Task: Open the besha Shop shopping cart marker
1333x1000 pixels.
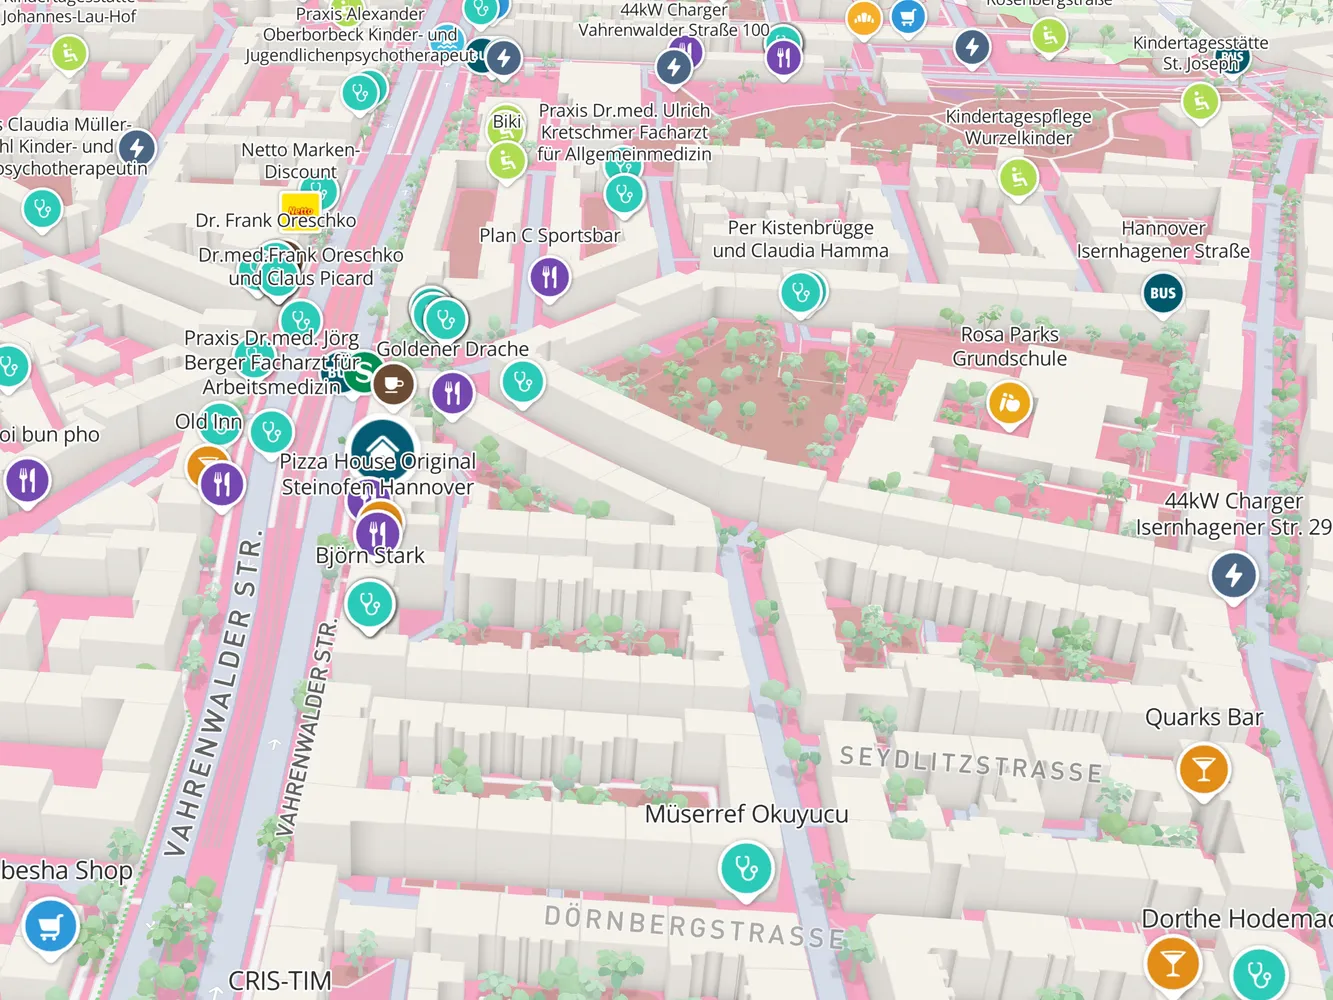Action: pos(49,927)
